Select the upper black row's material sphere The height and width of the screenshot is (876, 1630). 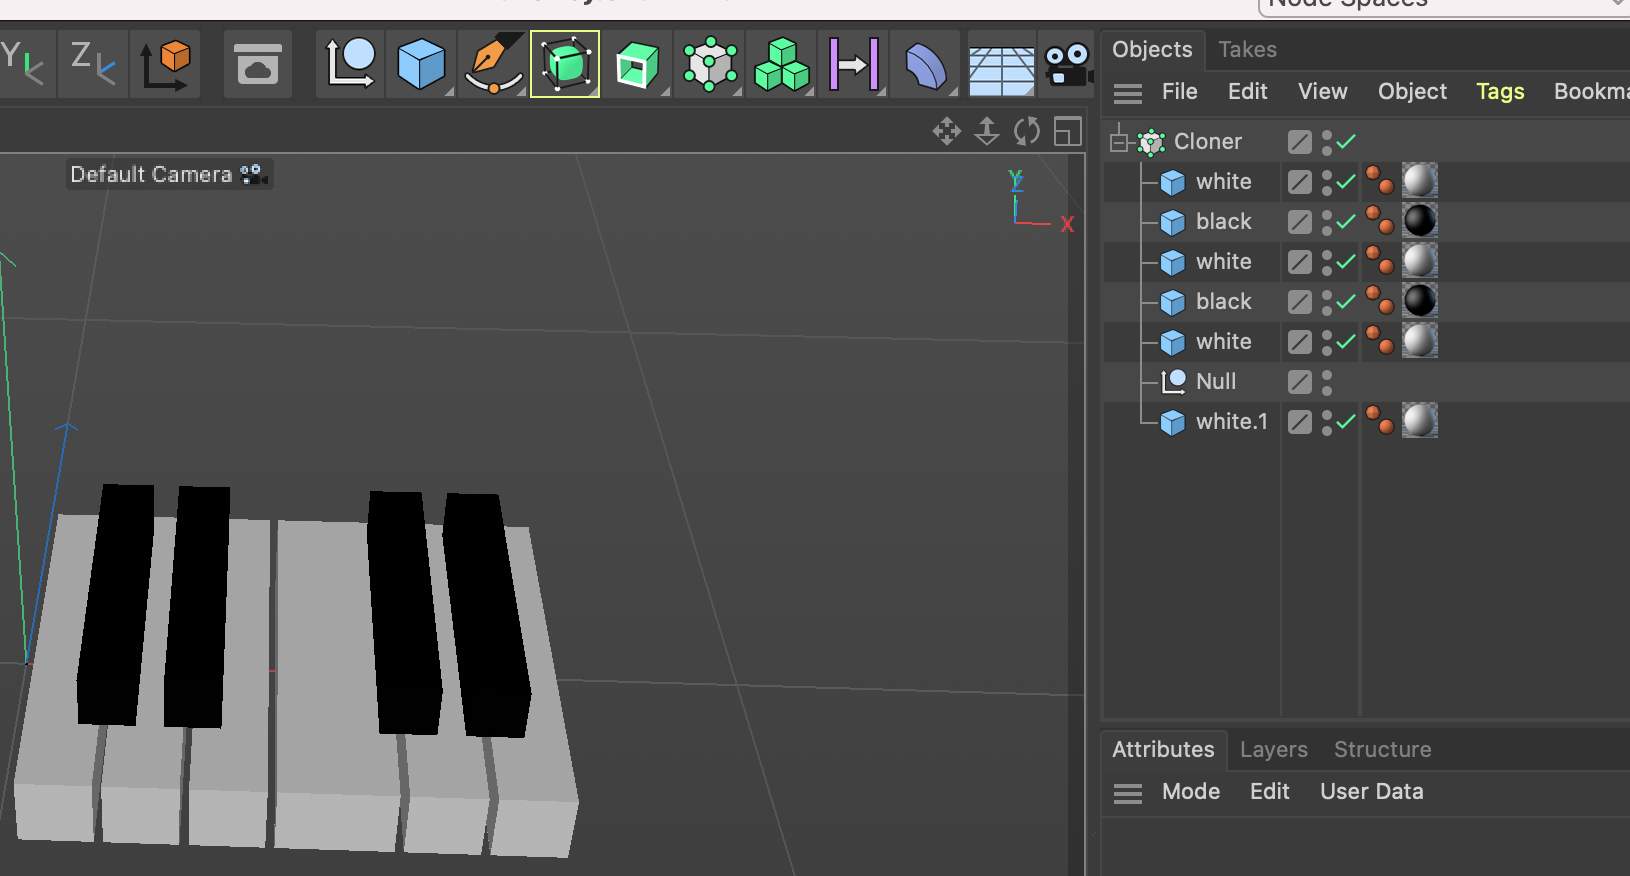pos(1420,221)
